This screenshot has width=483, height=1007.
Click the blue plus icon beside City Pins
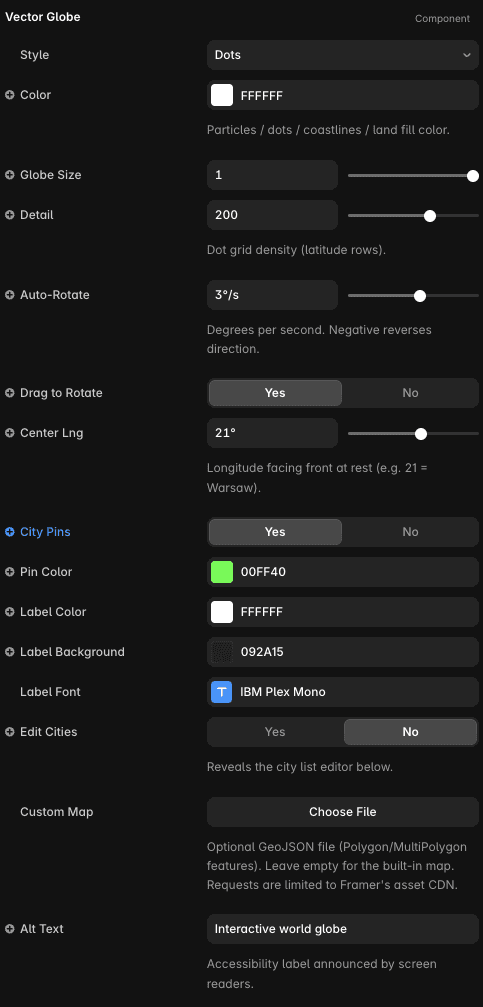[10, 532]
